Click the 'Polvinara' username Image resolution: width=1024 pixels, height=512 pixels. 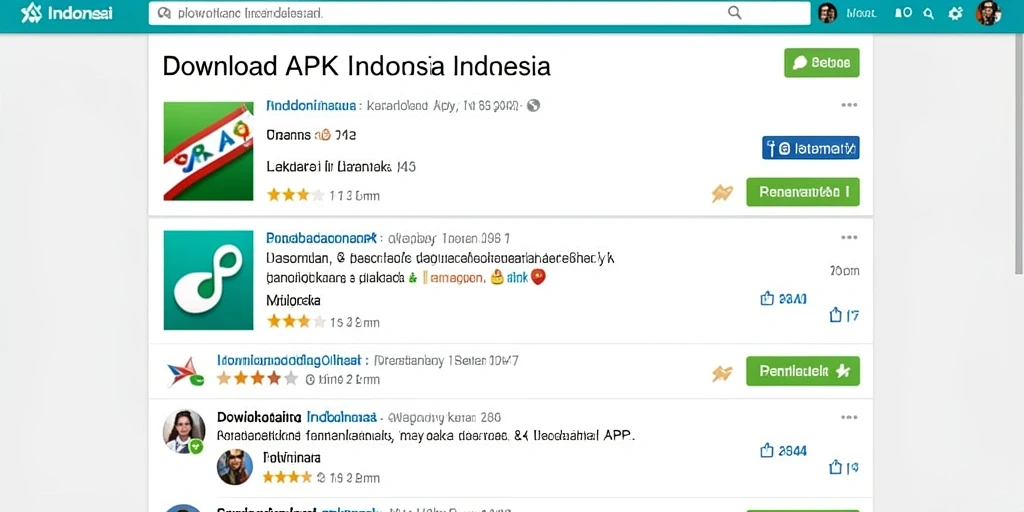[x=291, y=457]
